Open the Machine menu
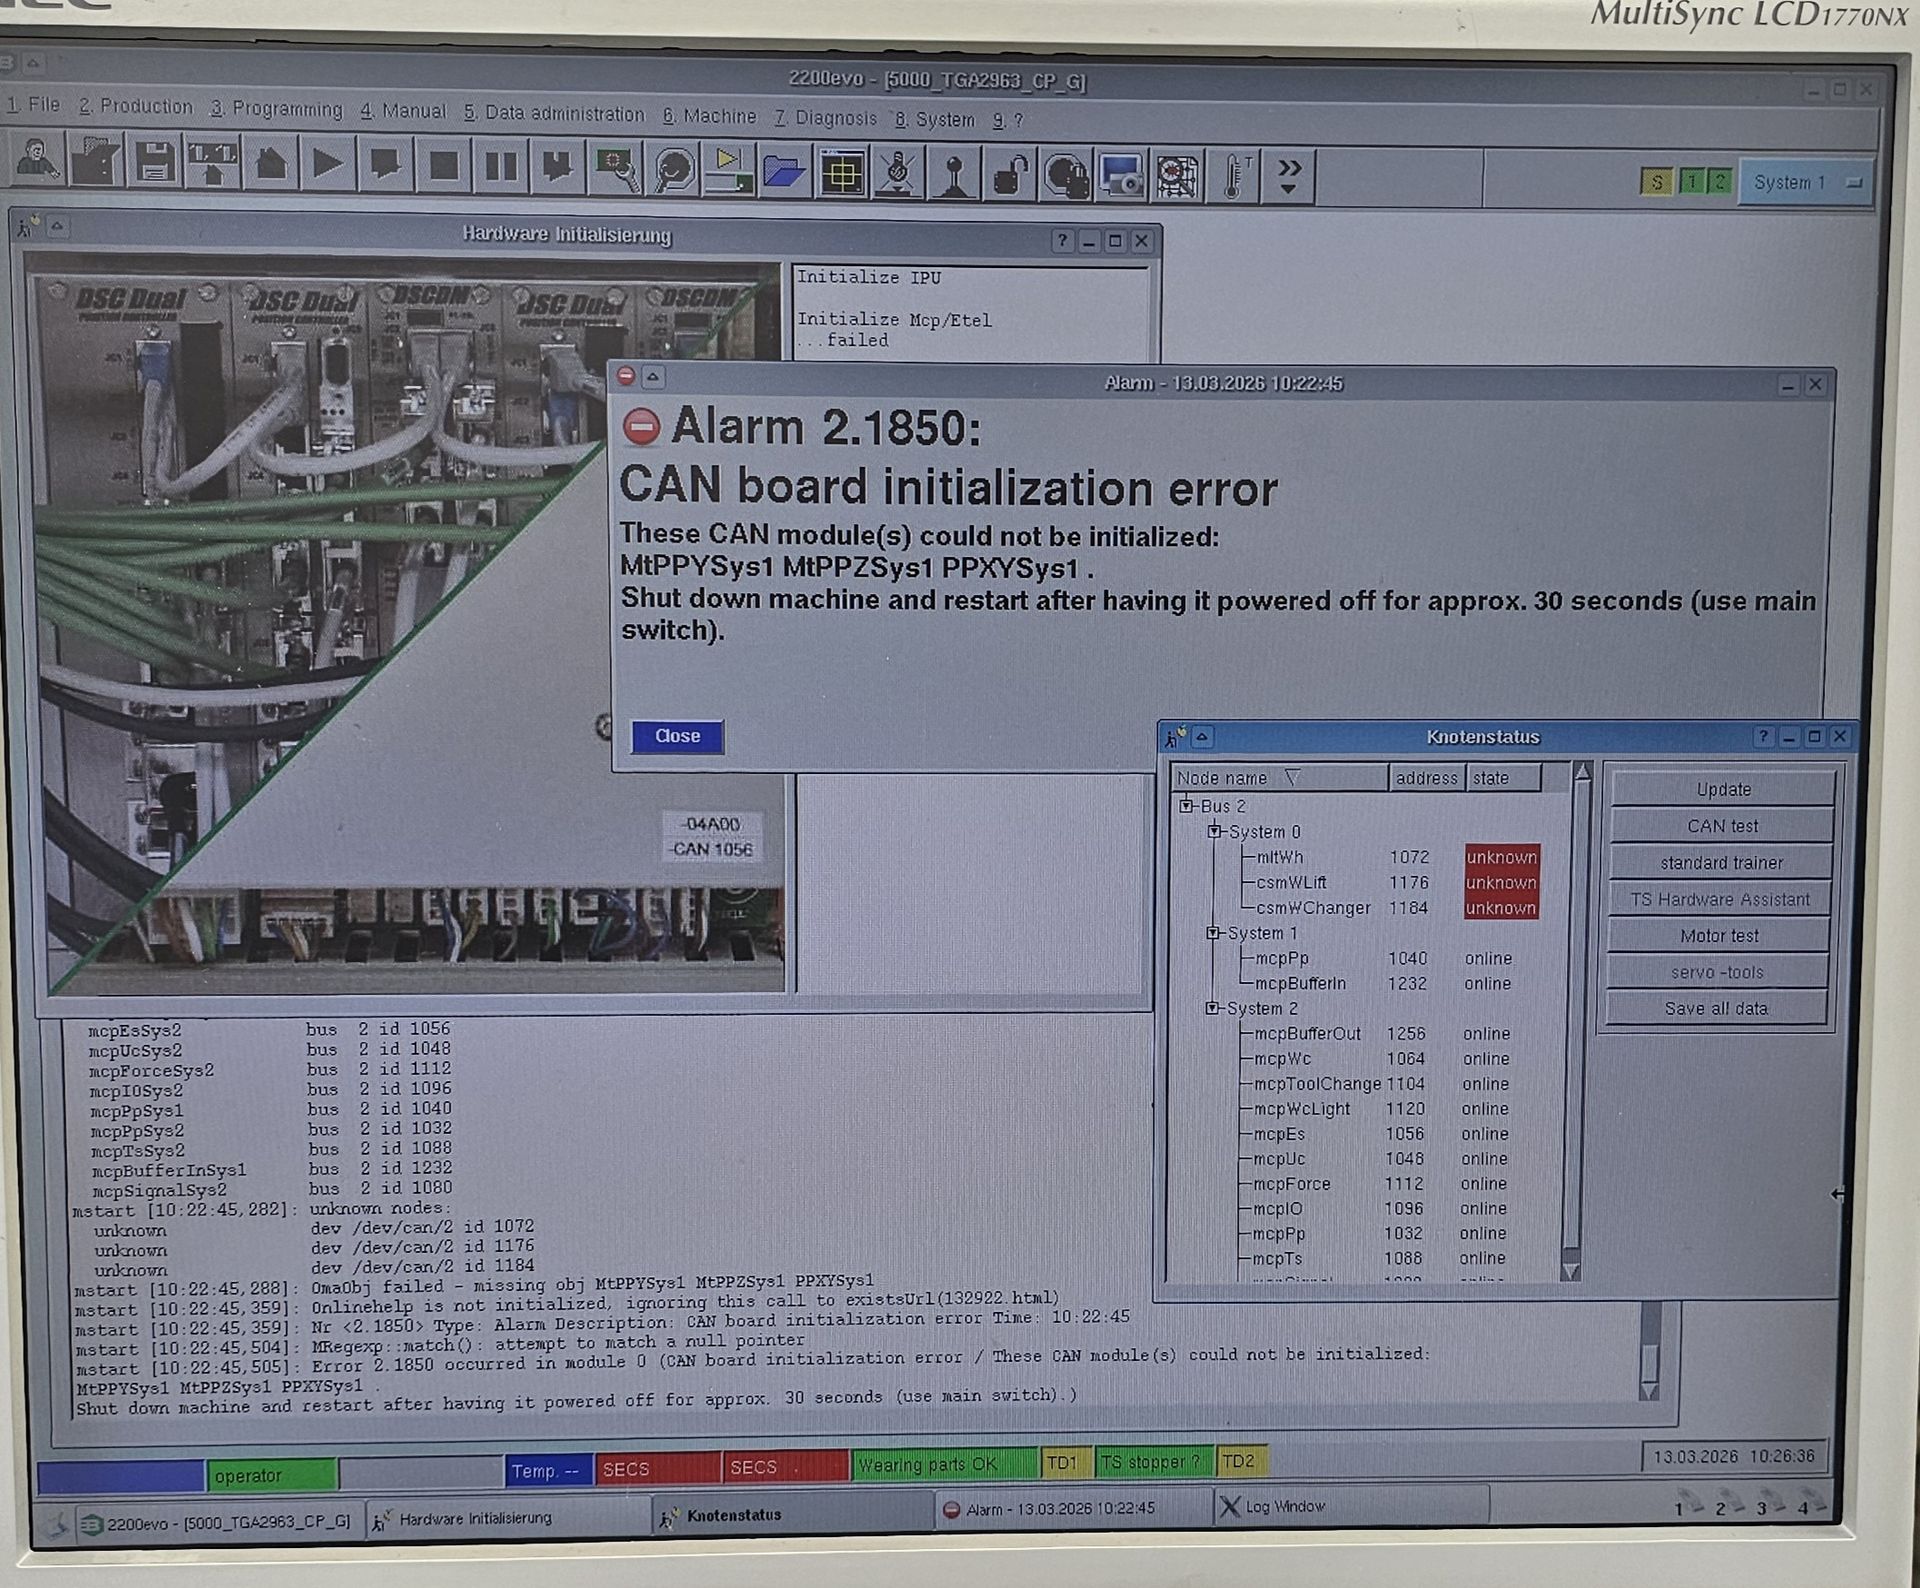 (710, 116)
